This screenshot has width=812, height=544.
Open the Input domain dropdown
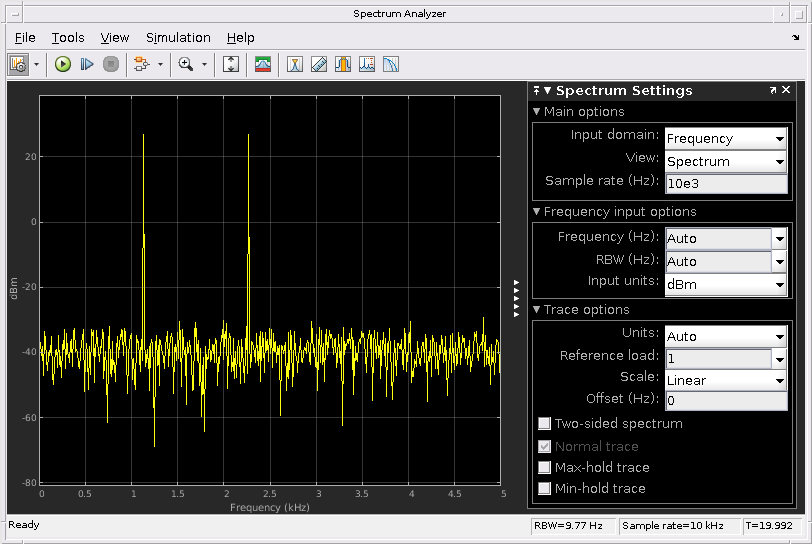pos(725,139)
